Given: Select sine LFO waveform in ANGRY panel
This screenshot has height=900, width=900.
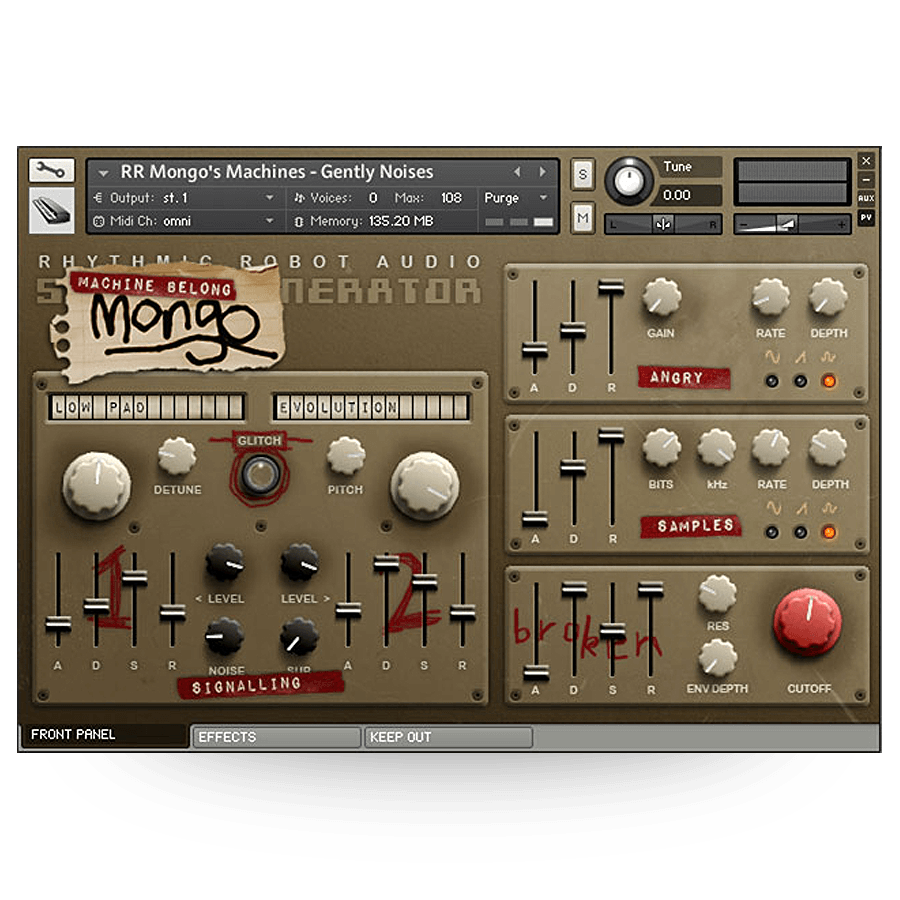Looking at the screenshot, I should [772, 381].
